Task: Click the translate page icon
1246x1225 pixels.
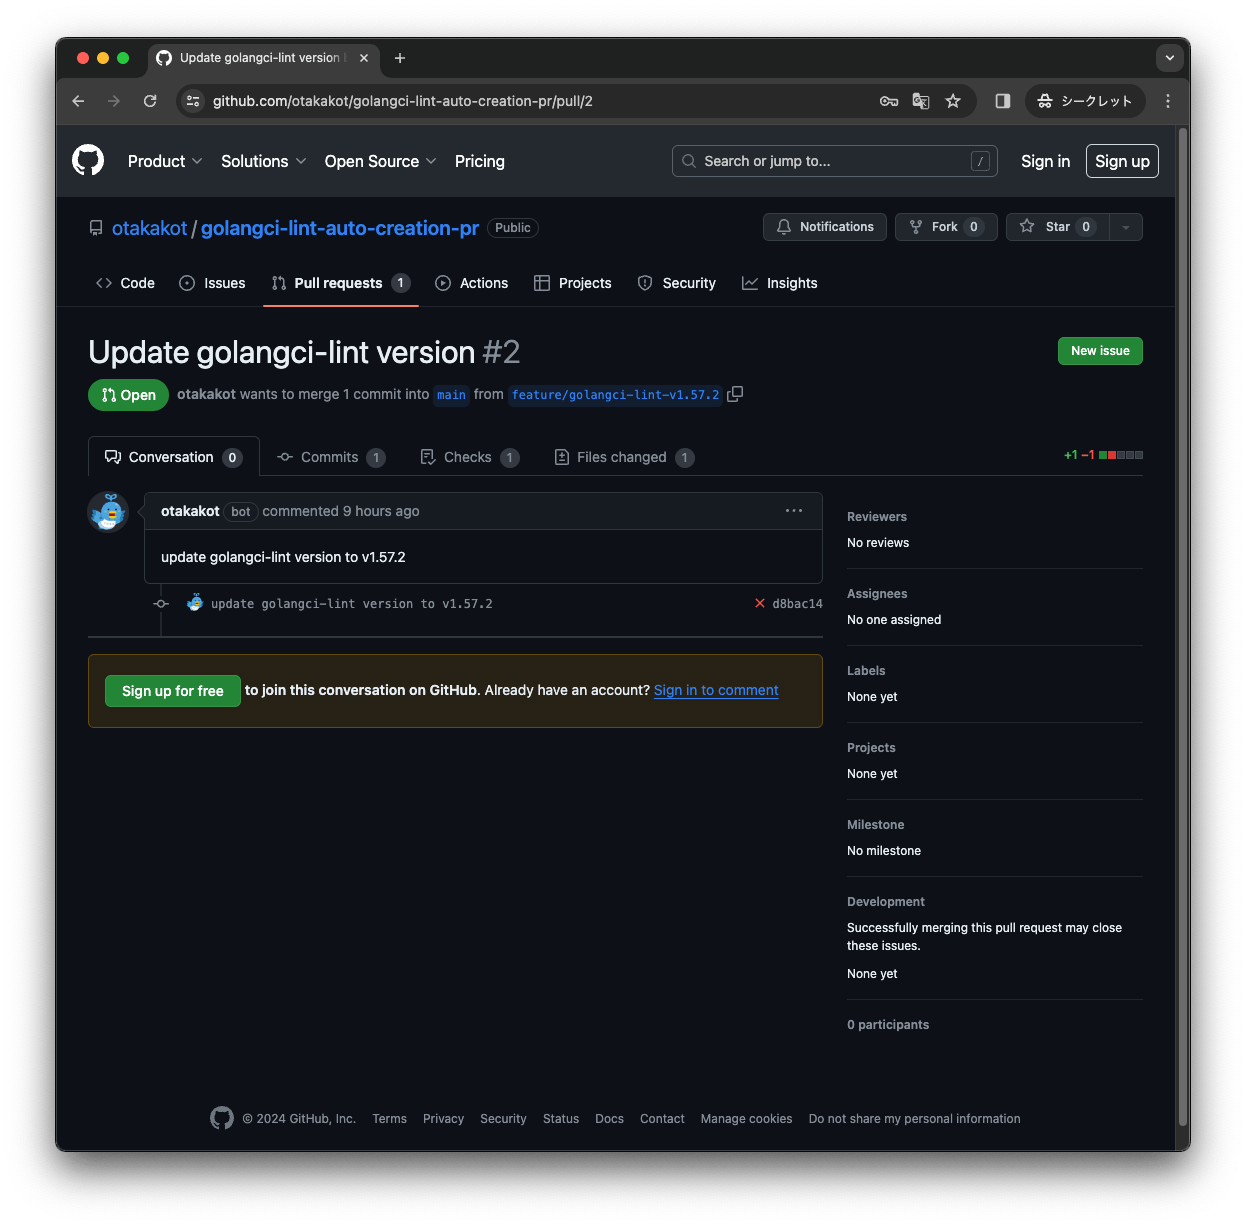Action: [921, 101]
